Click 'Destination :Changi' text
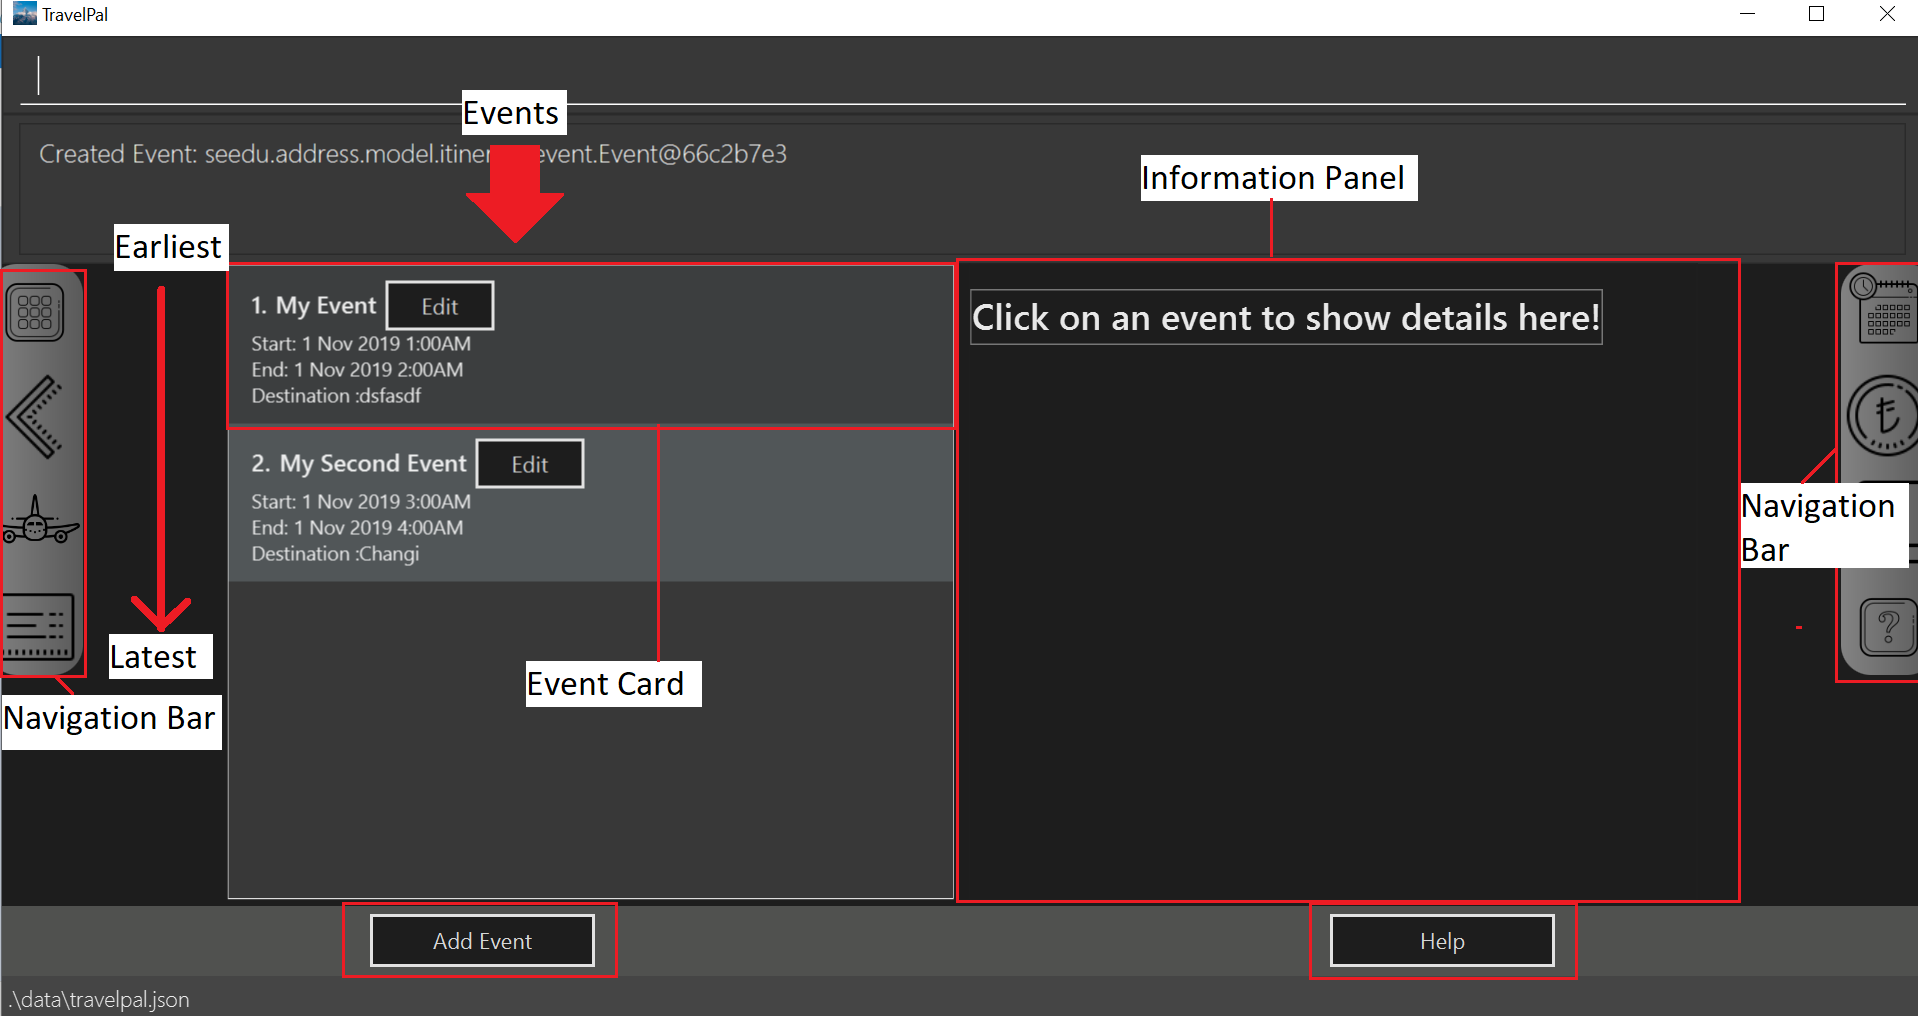This screenshot has height=1016, width=1918. (x=335, y=554)
